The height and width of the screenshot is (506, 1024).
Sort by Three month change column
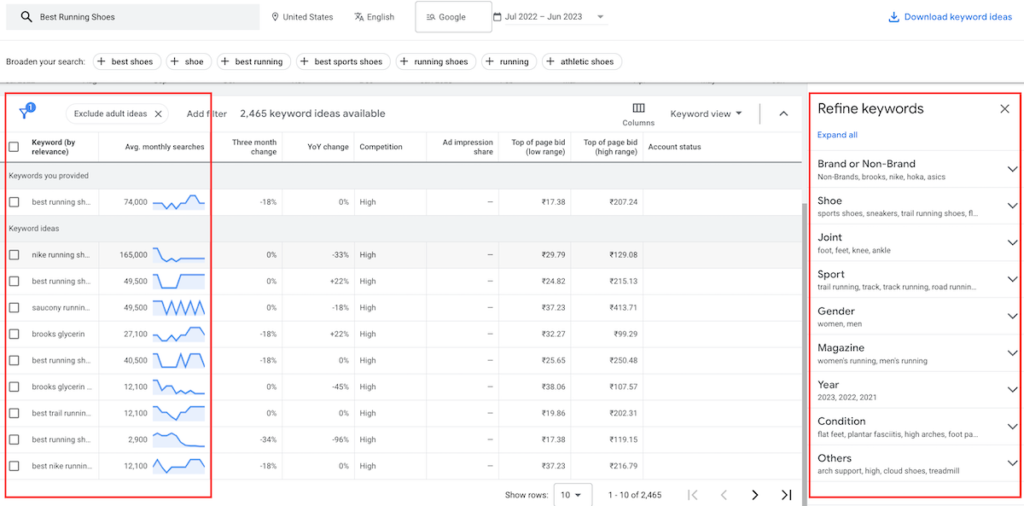[254, 147]
